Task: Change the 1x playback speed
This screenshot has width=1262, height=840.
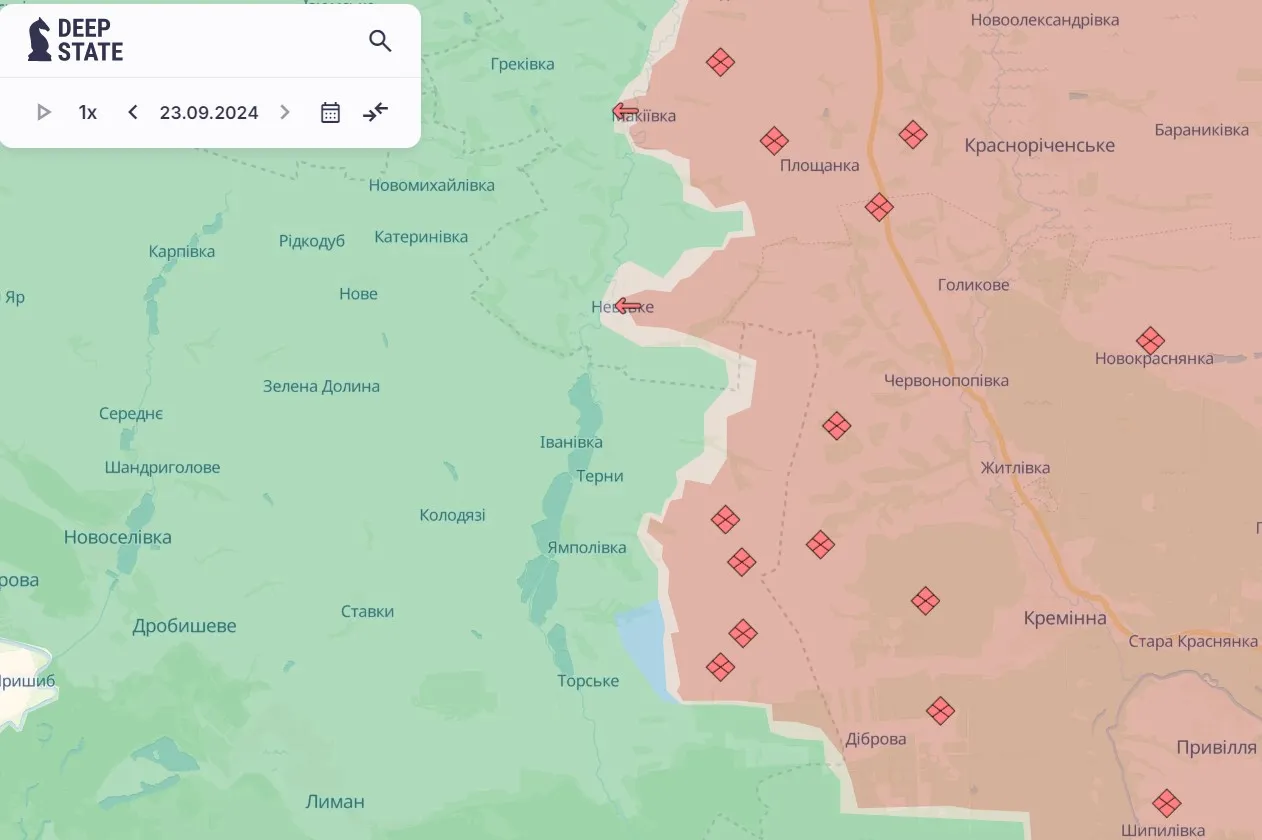Action: point(88,112)
